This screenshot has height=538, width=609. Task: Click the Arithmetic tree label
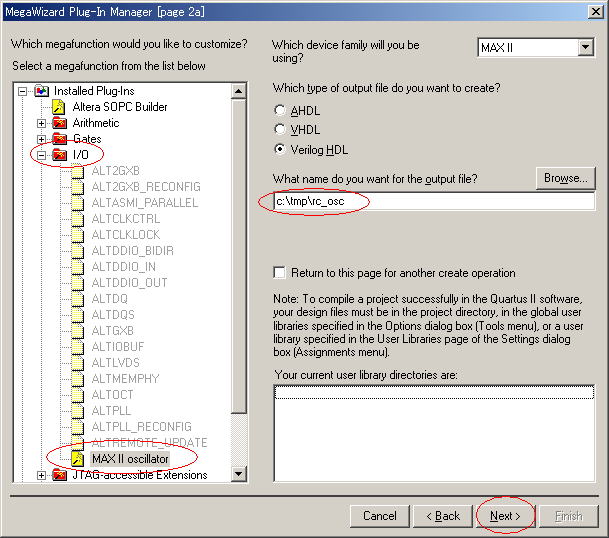96,123
